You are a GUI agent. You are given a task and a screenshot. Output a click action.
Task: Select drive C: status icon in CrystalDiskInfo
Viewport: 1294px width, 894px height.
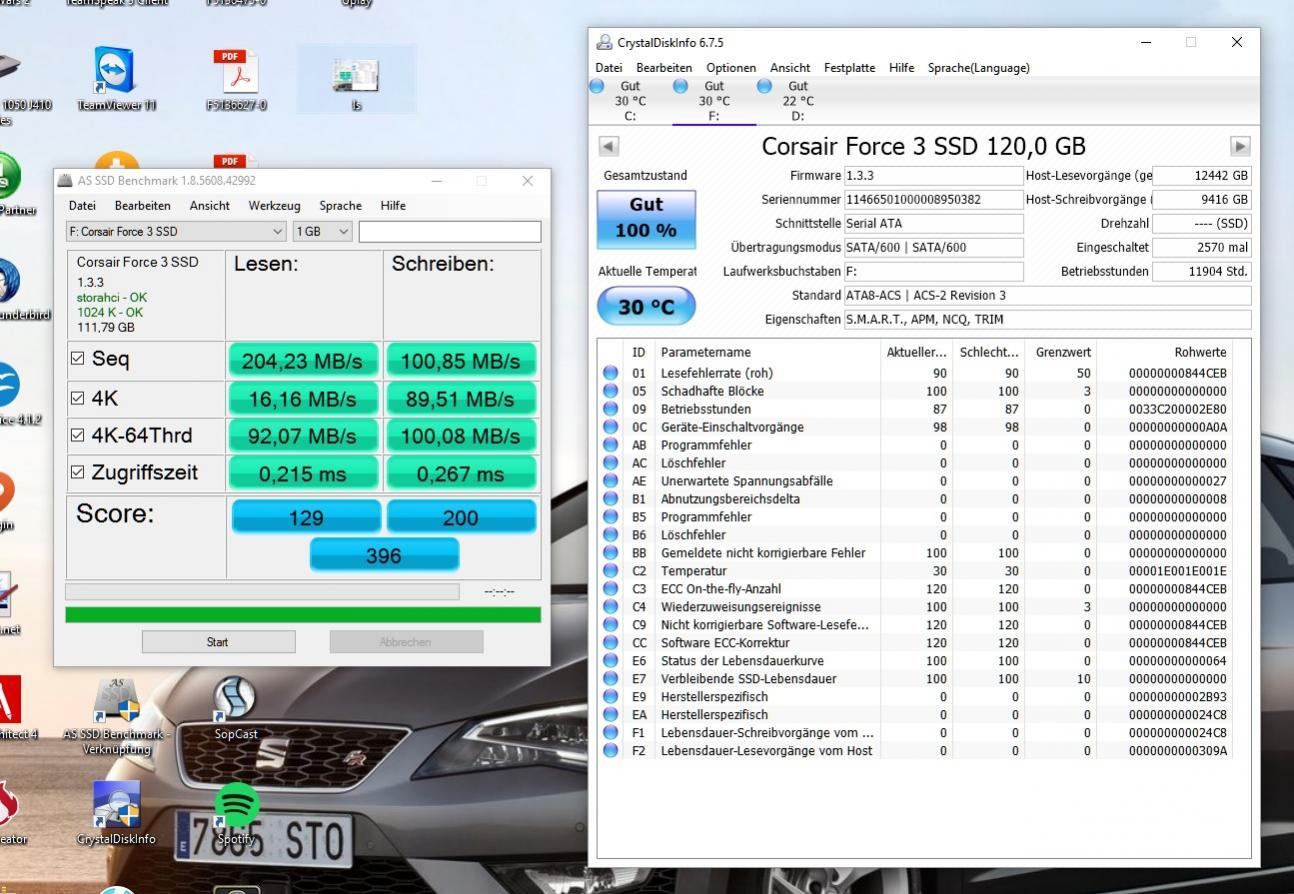[x=597, y=87]
